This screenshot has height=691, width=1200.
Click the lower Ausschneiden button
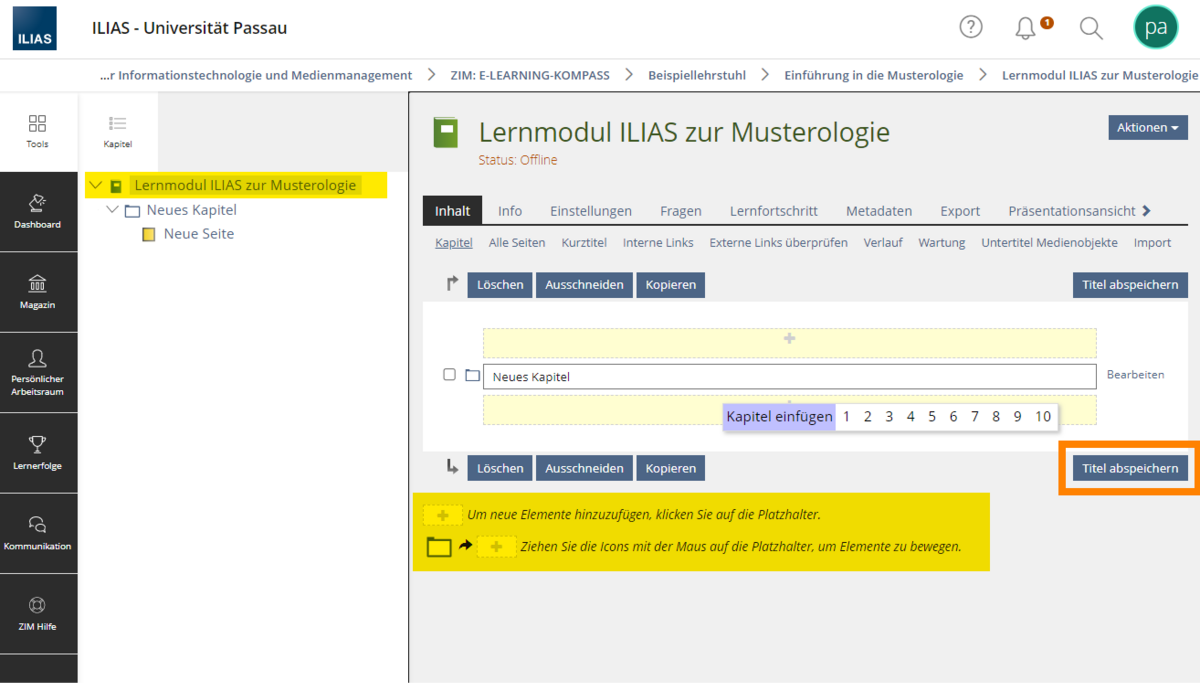(584, 468)
